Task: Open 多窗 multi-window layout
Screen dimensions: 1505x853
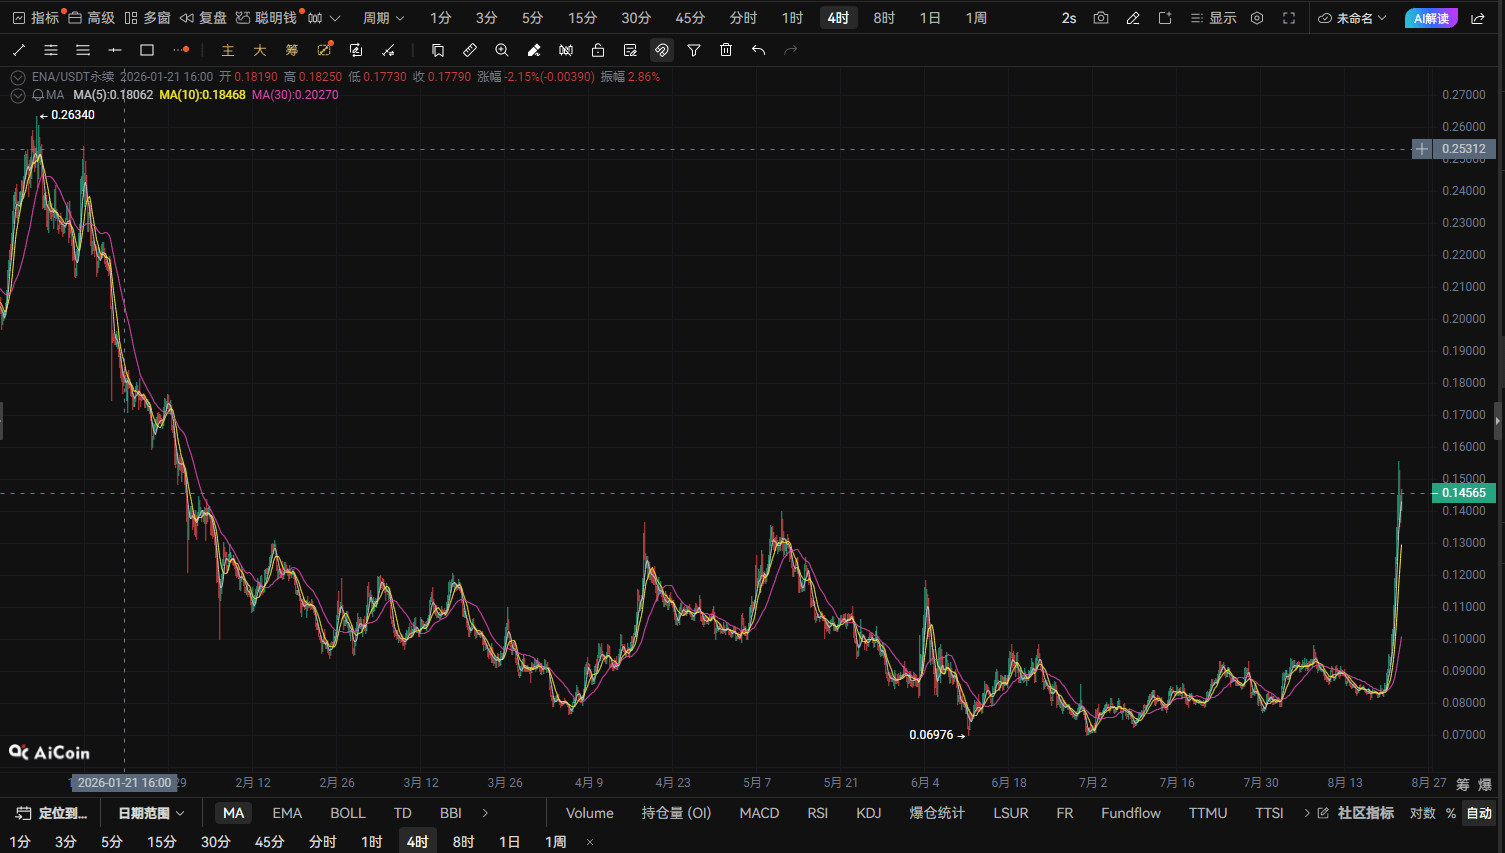Action: click(147, 18)
